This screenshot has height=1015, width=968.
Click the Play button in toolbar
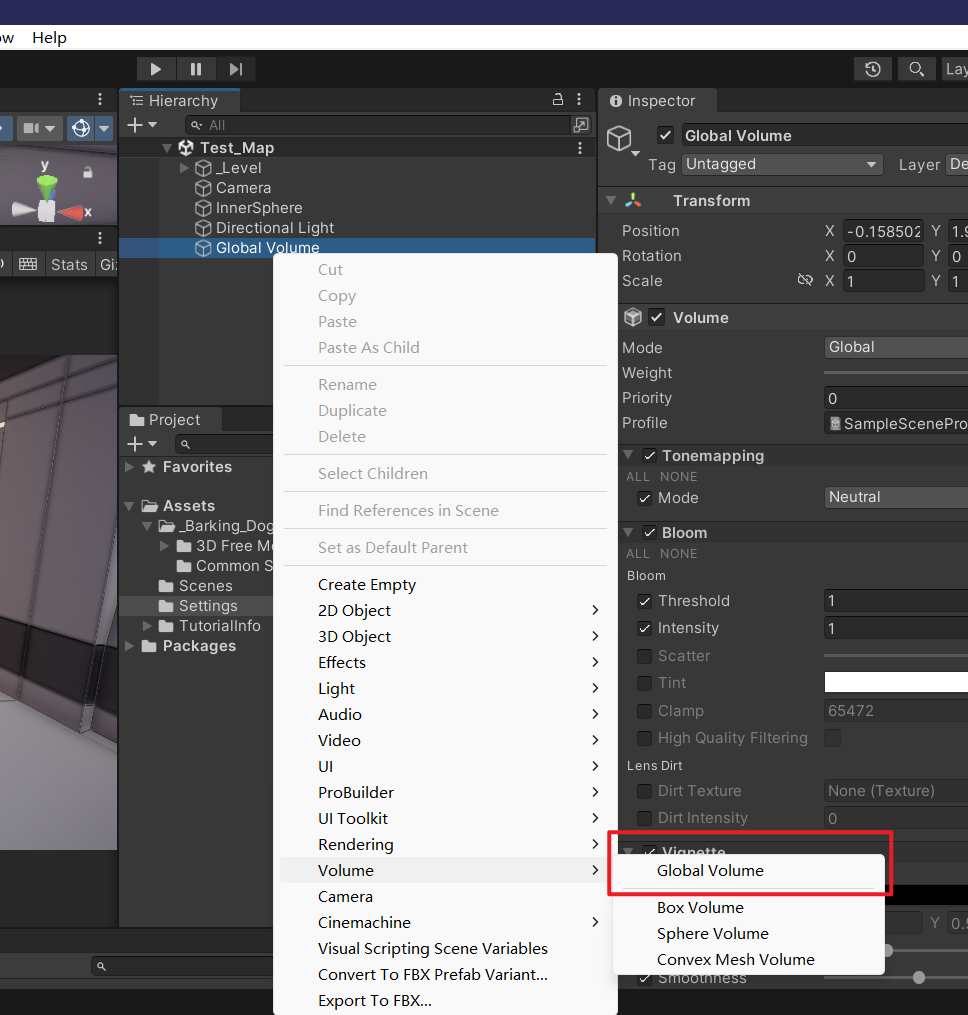156,69
